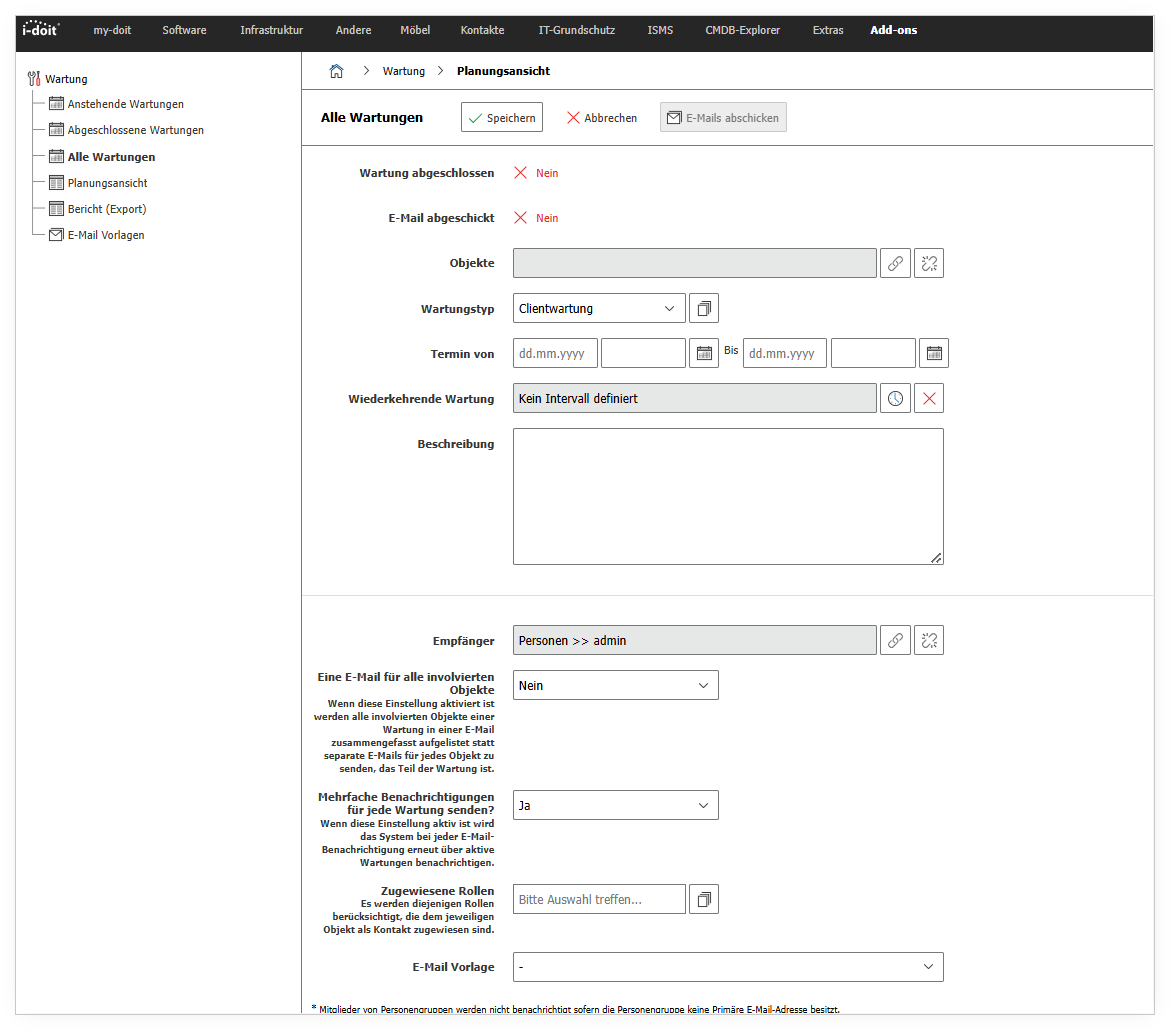Open calendar picker for start date
The image size is (1171, 1031).
[704, 353]
